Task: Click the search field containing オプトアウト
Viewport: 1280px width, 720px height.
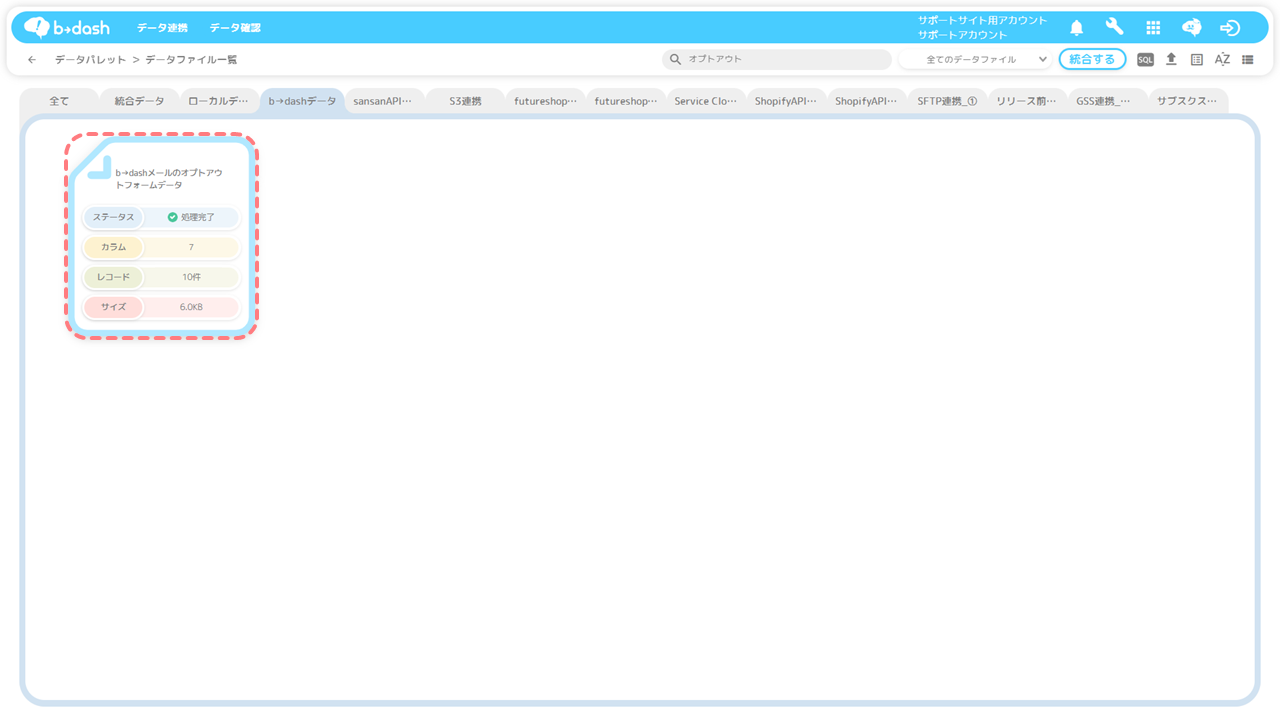Action: 777,59
